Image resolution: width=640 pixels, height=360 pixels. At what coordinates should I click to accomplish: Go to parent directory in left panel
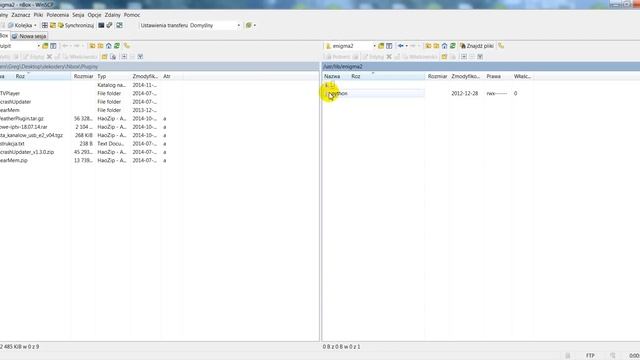point(92,46)
